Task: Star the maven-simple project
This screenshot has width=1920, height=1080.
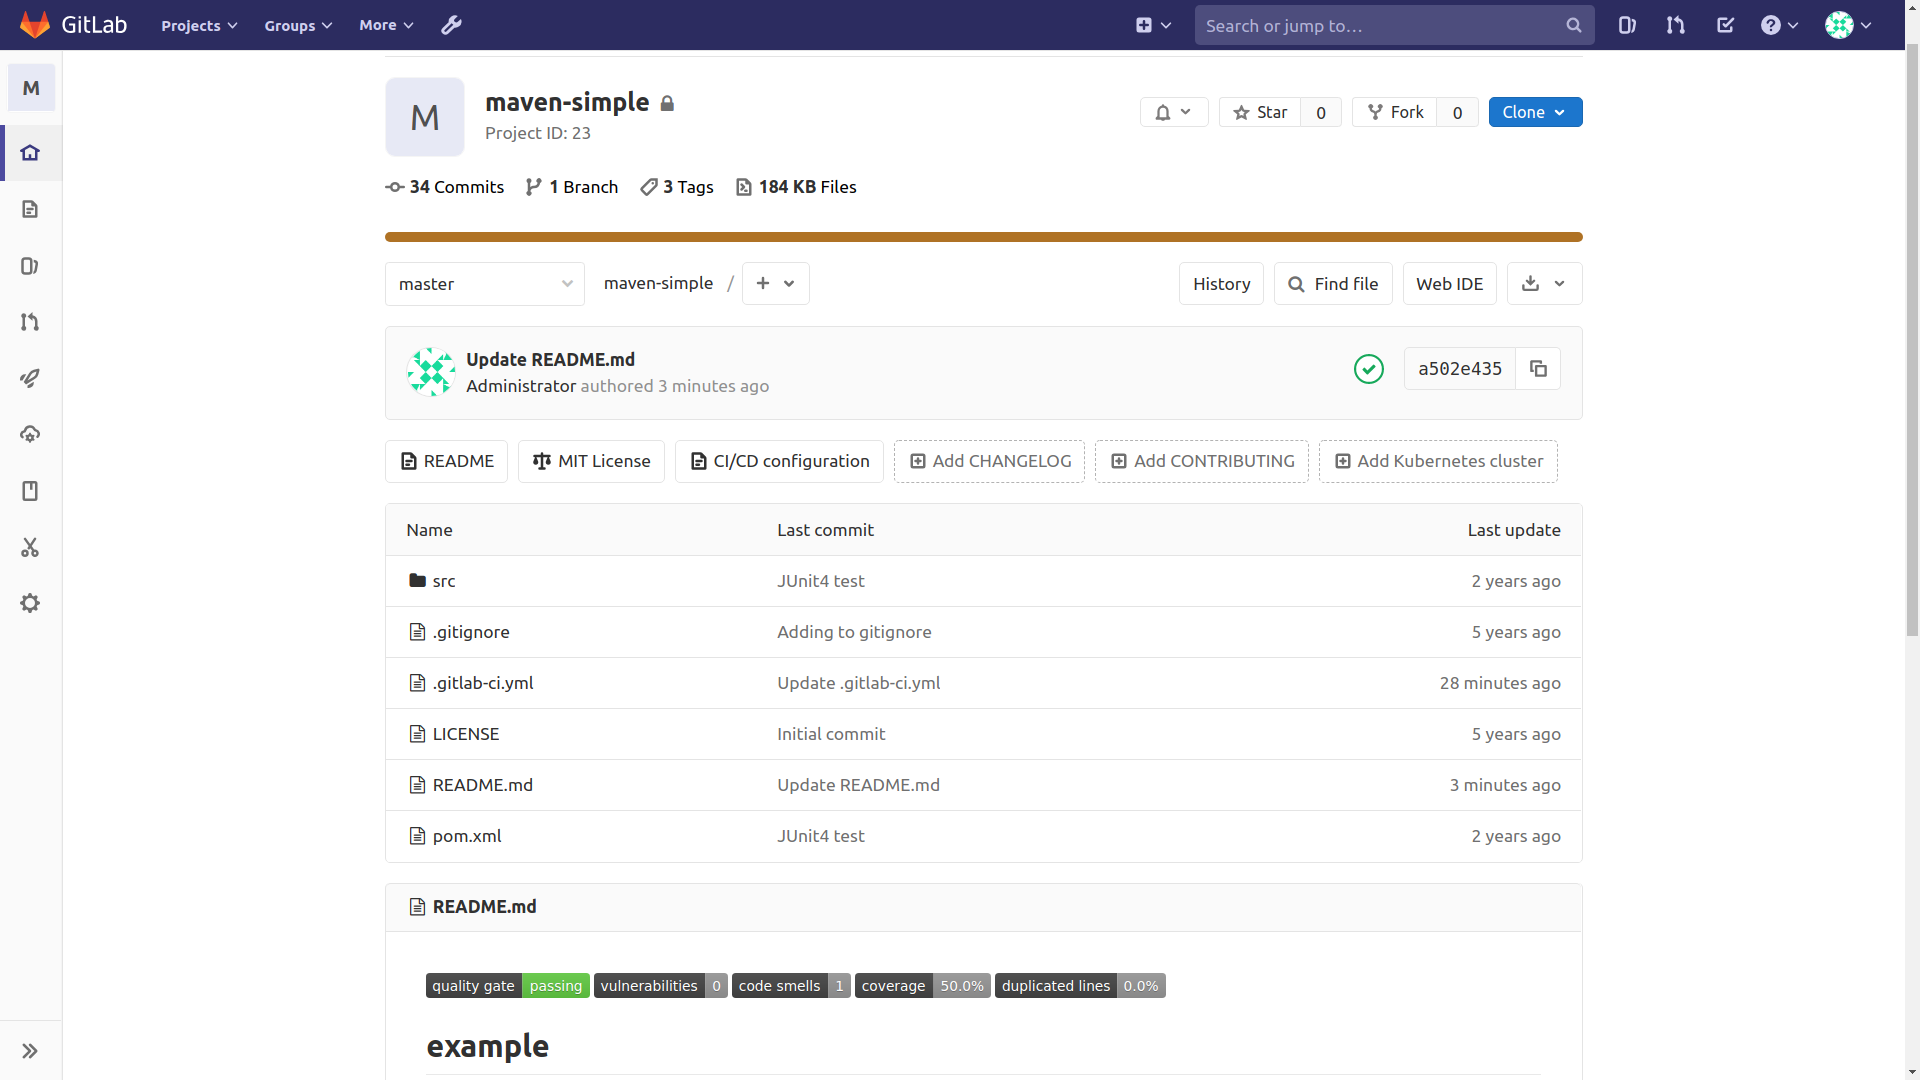Action: coord(1260,112)
